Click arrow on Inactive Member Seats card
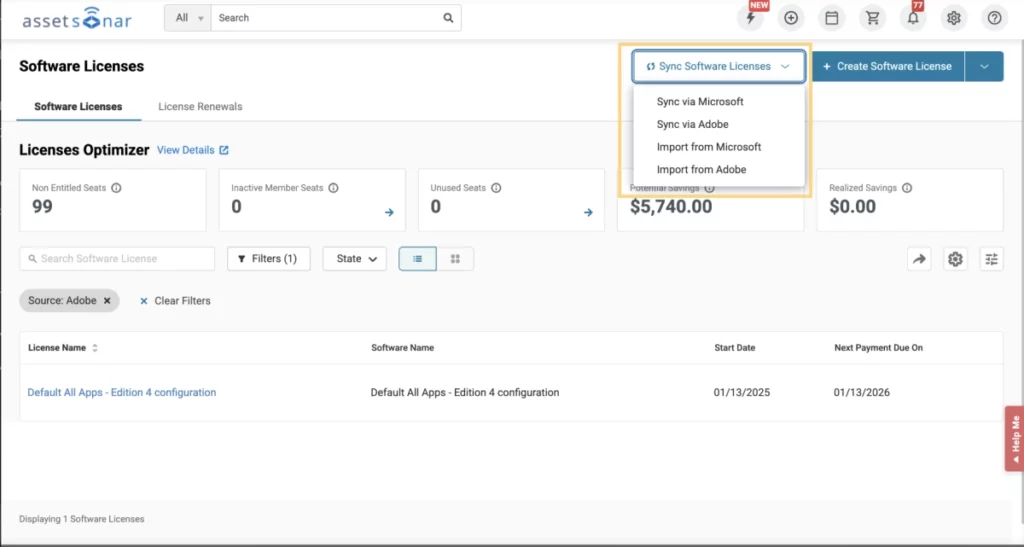The image size is (1024, 547). (x=389, y=212)
